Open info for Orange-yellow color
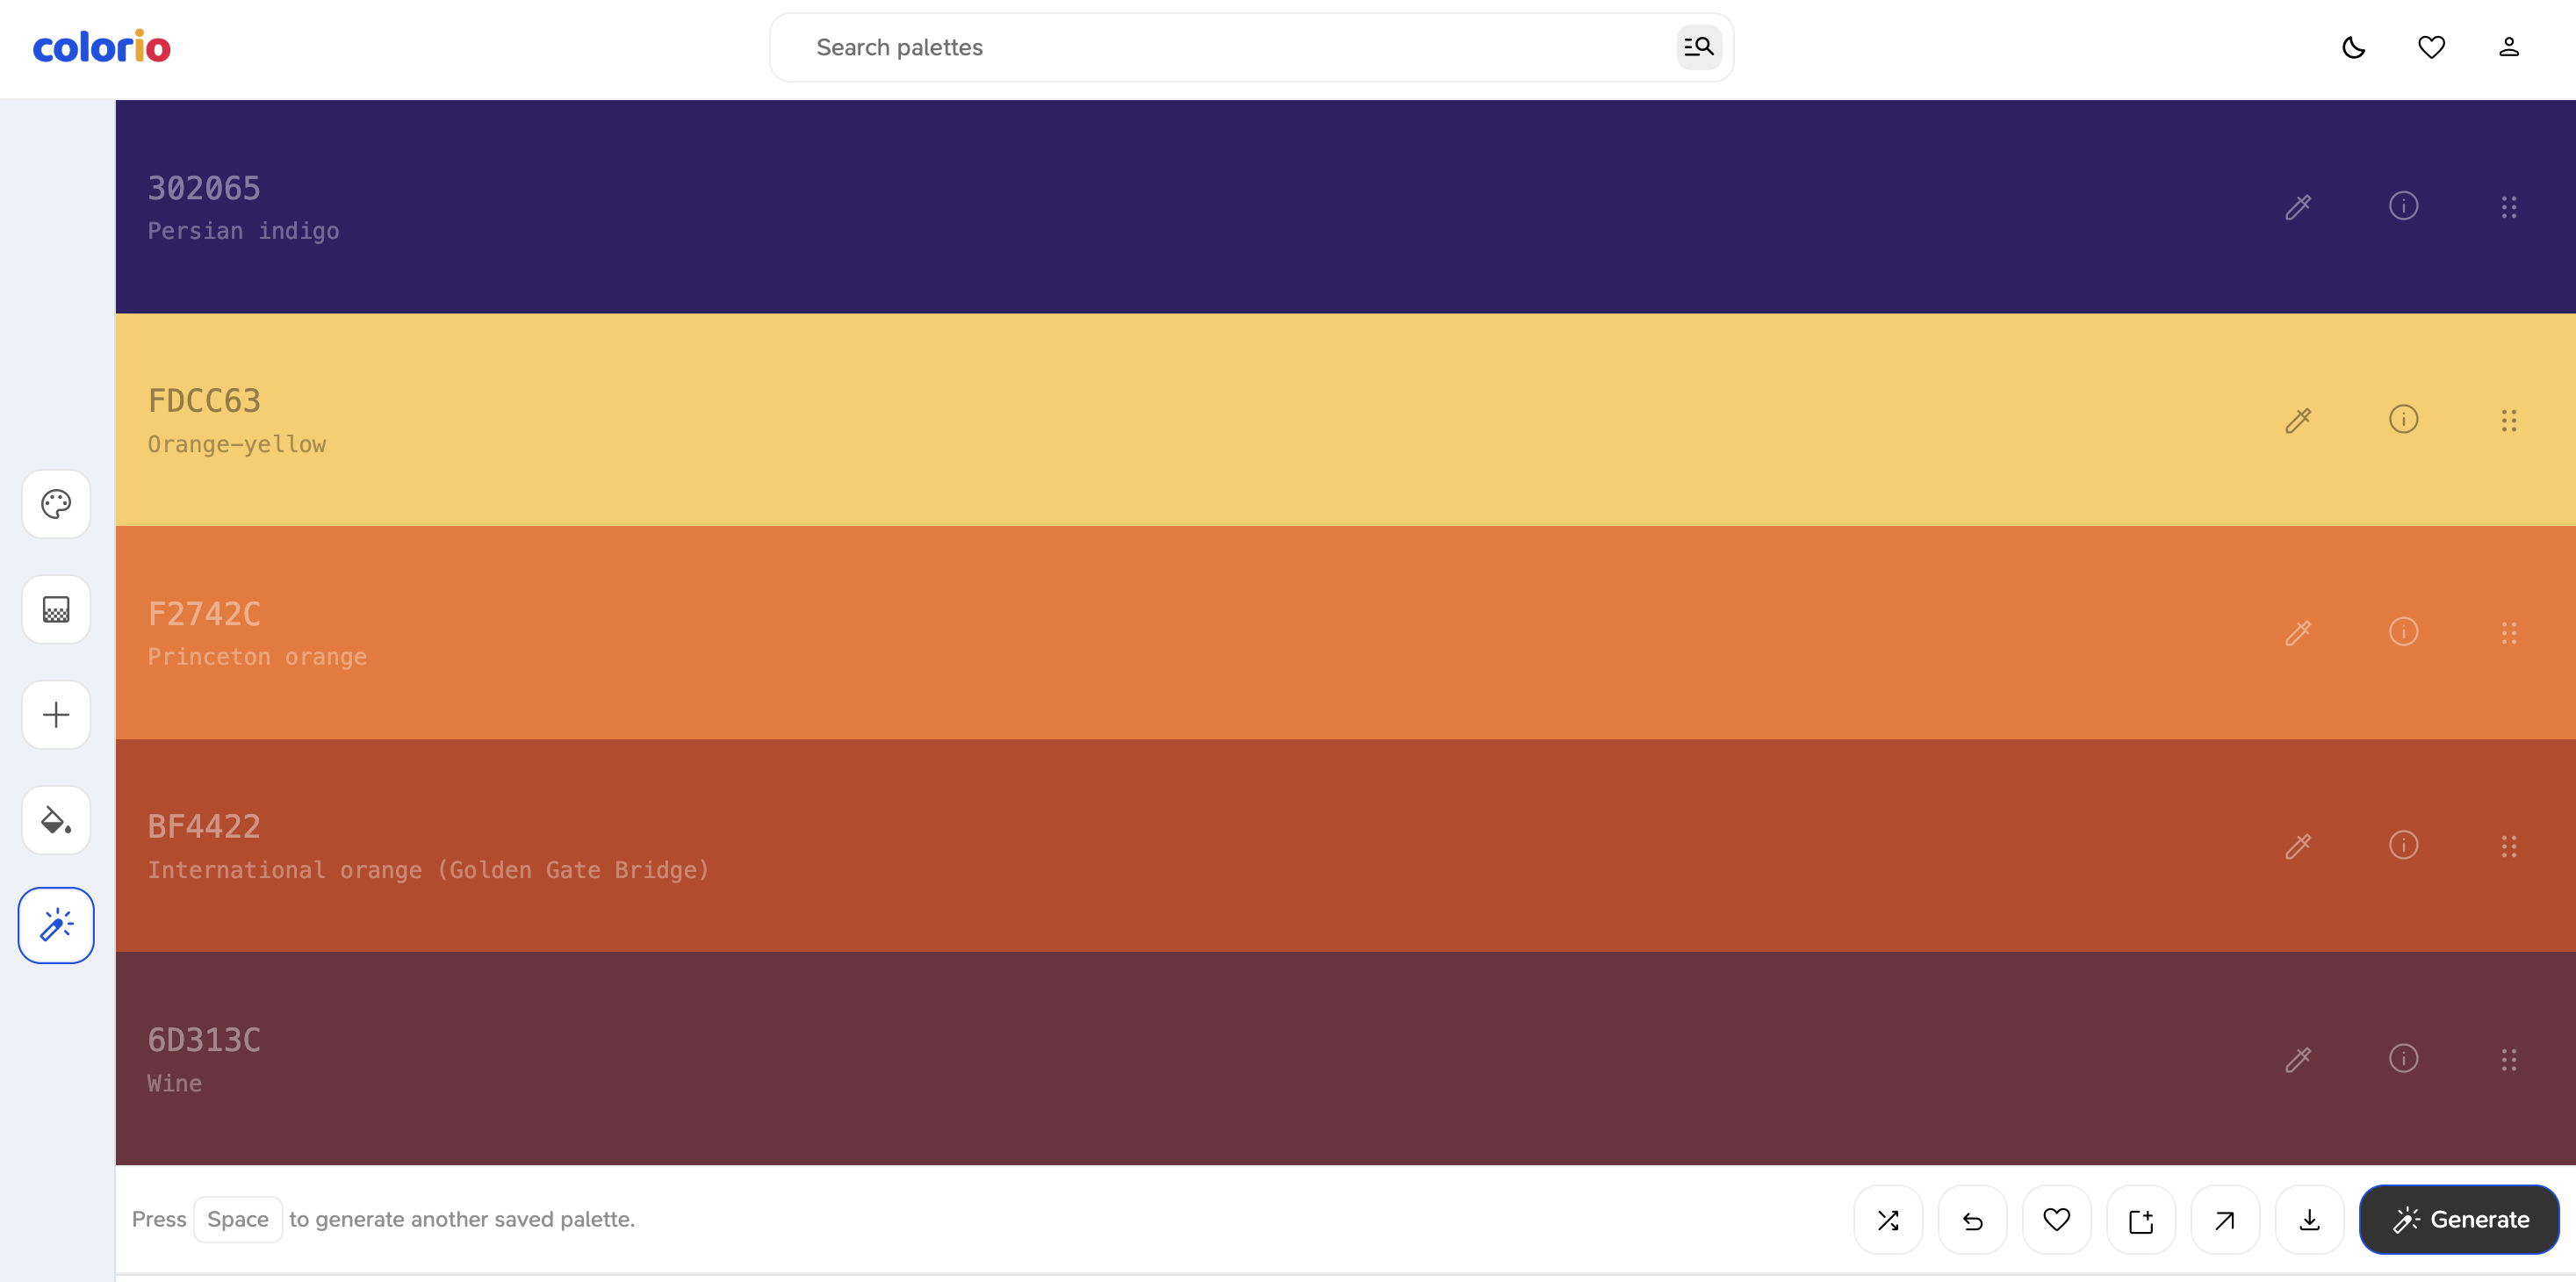Screen dimensions: 2576x1282 2403,419
